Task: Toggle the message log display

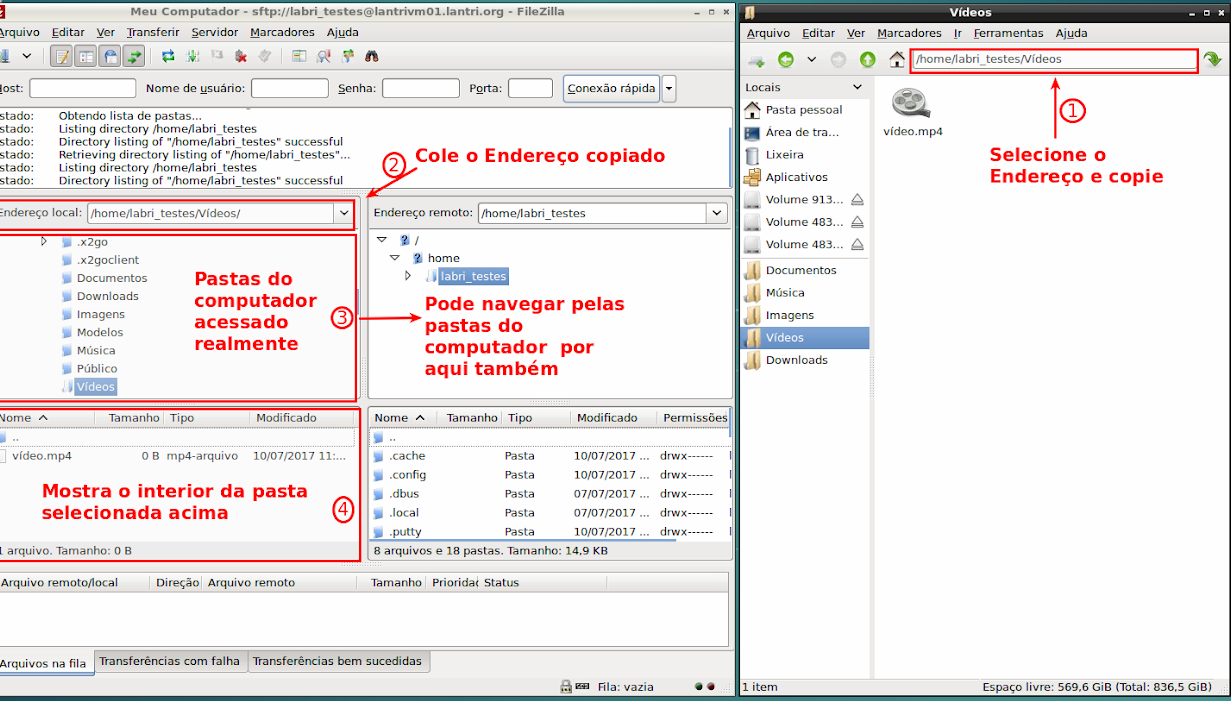Action: click(x=60, y=57)
